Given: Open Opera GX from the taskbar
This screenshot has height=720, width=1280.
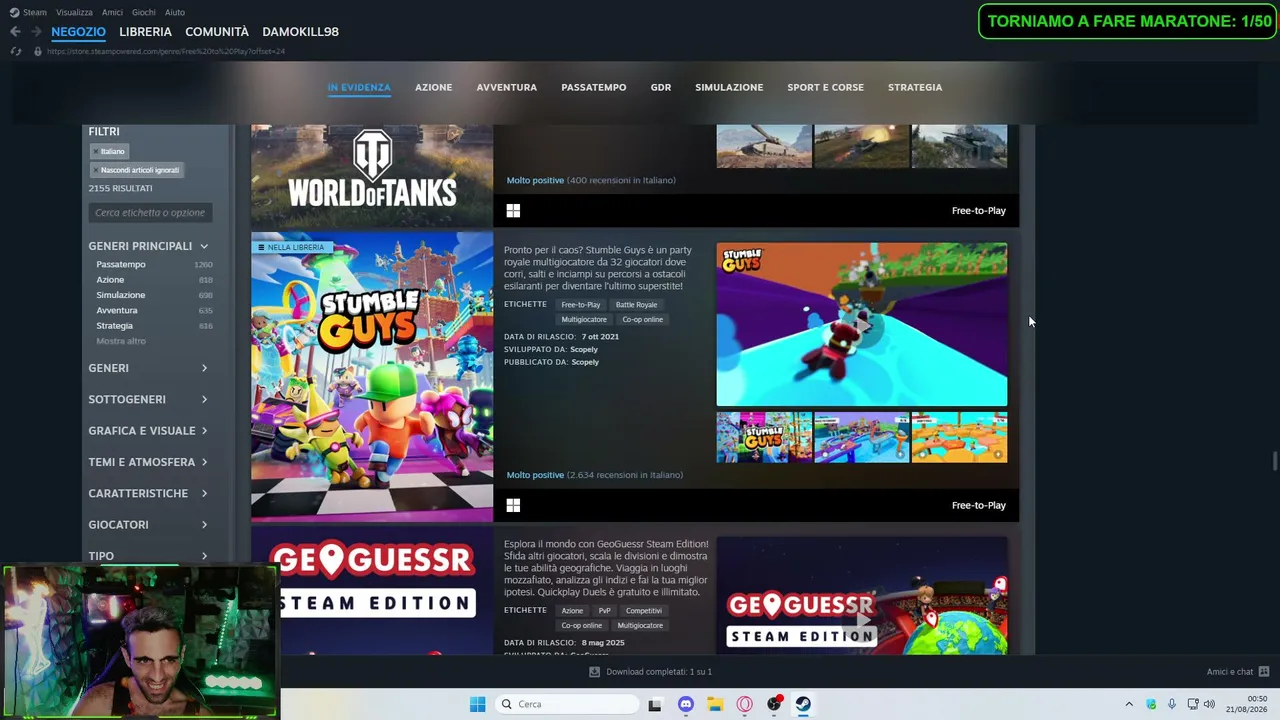Looking at the screenshot, I should pyautogui.click(x=744, y=704).
